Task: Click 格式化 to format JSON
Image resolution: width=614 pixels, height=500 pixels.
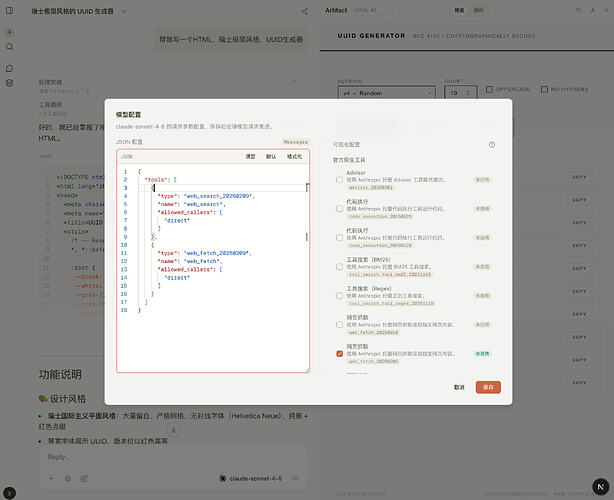Action: 294,157
